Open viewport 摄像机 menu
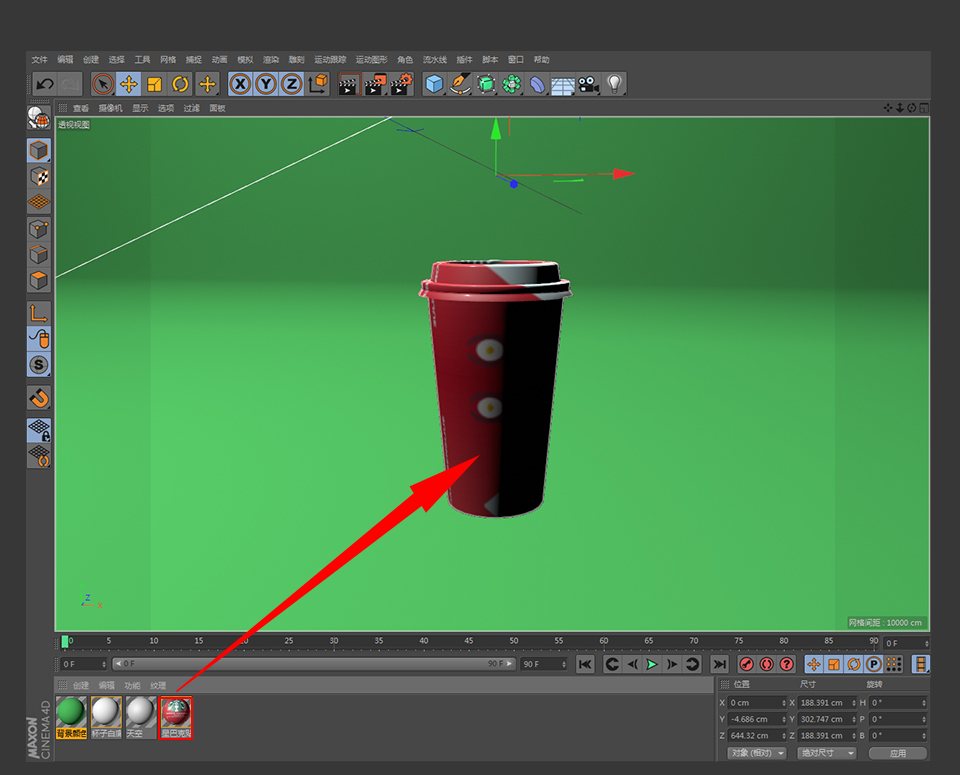The width and height of the screenshot is (960, 775). click(x=110, y=108)
